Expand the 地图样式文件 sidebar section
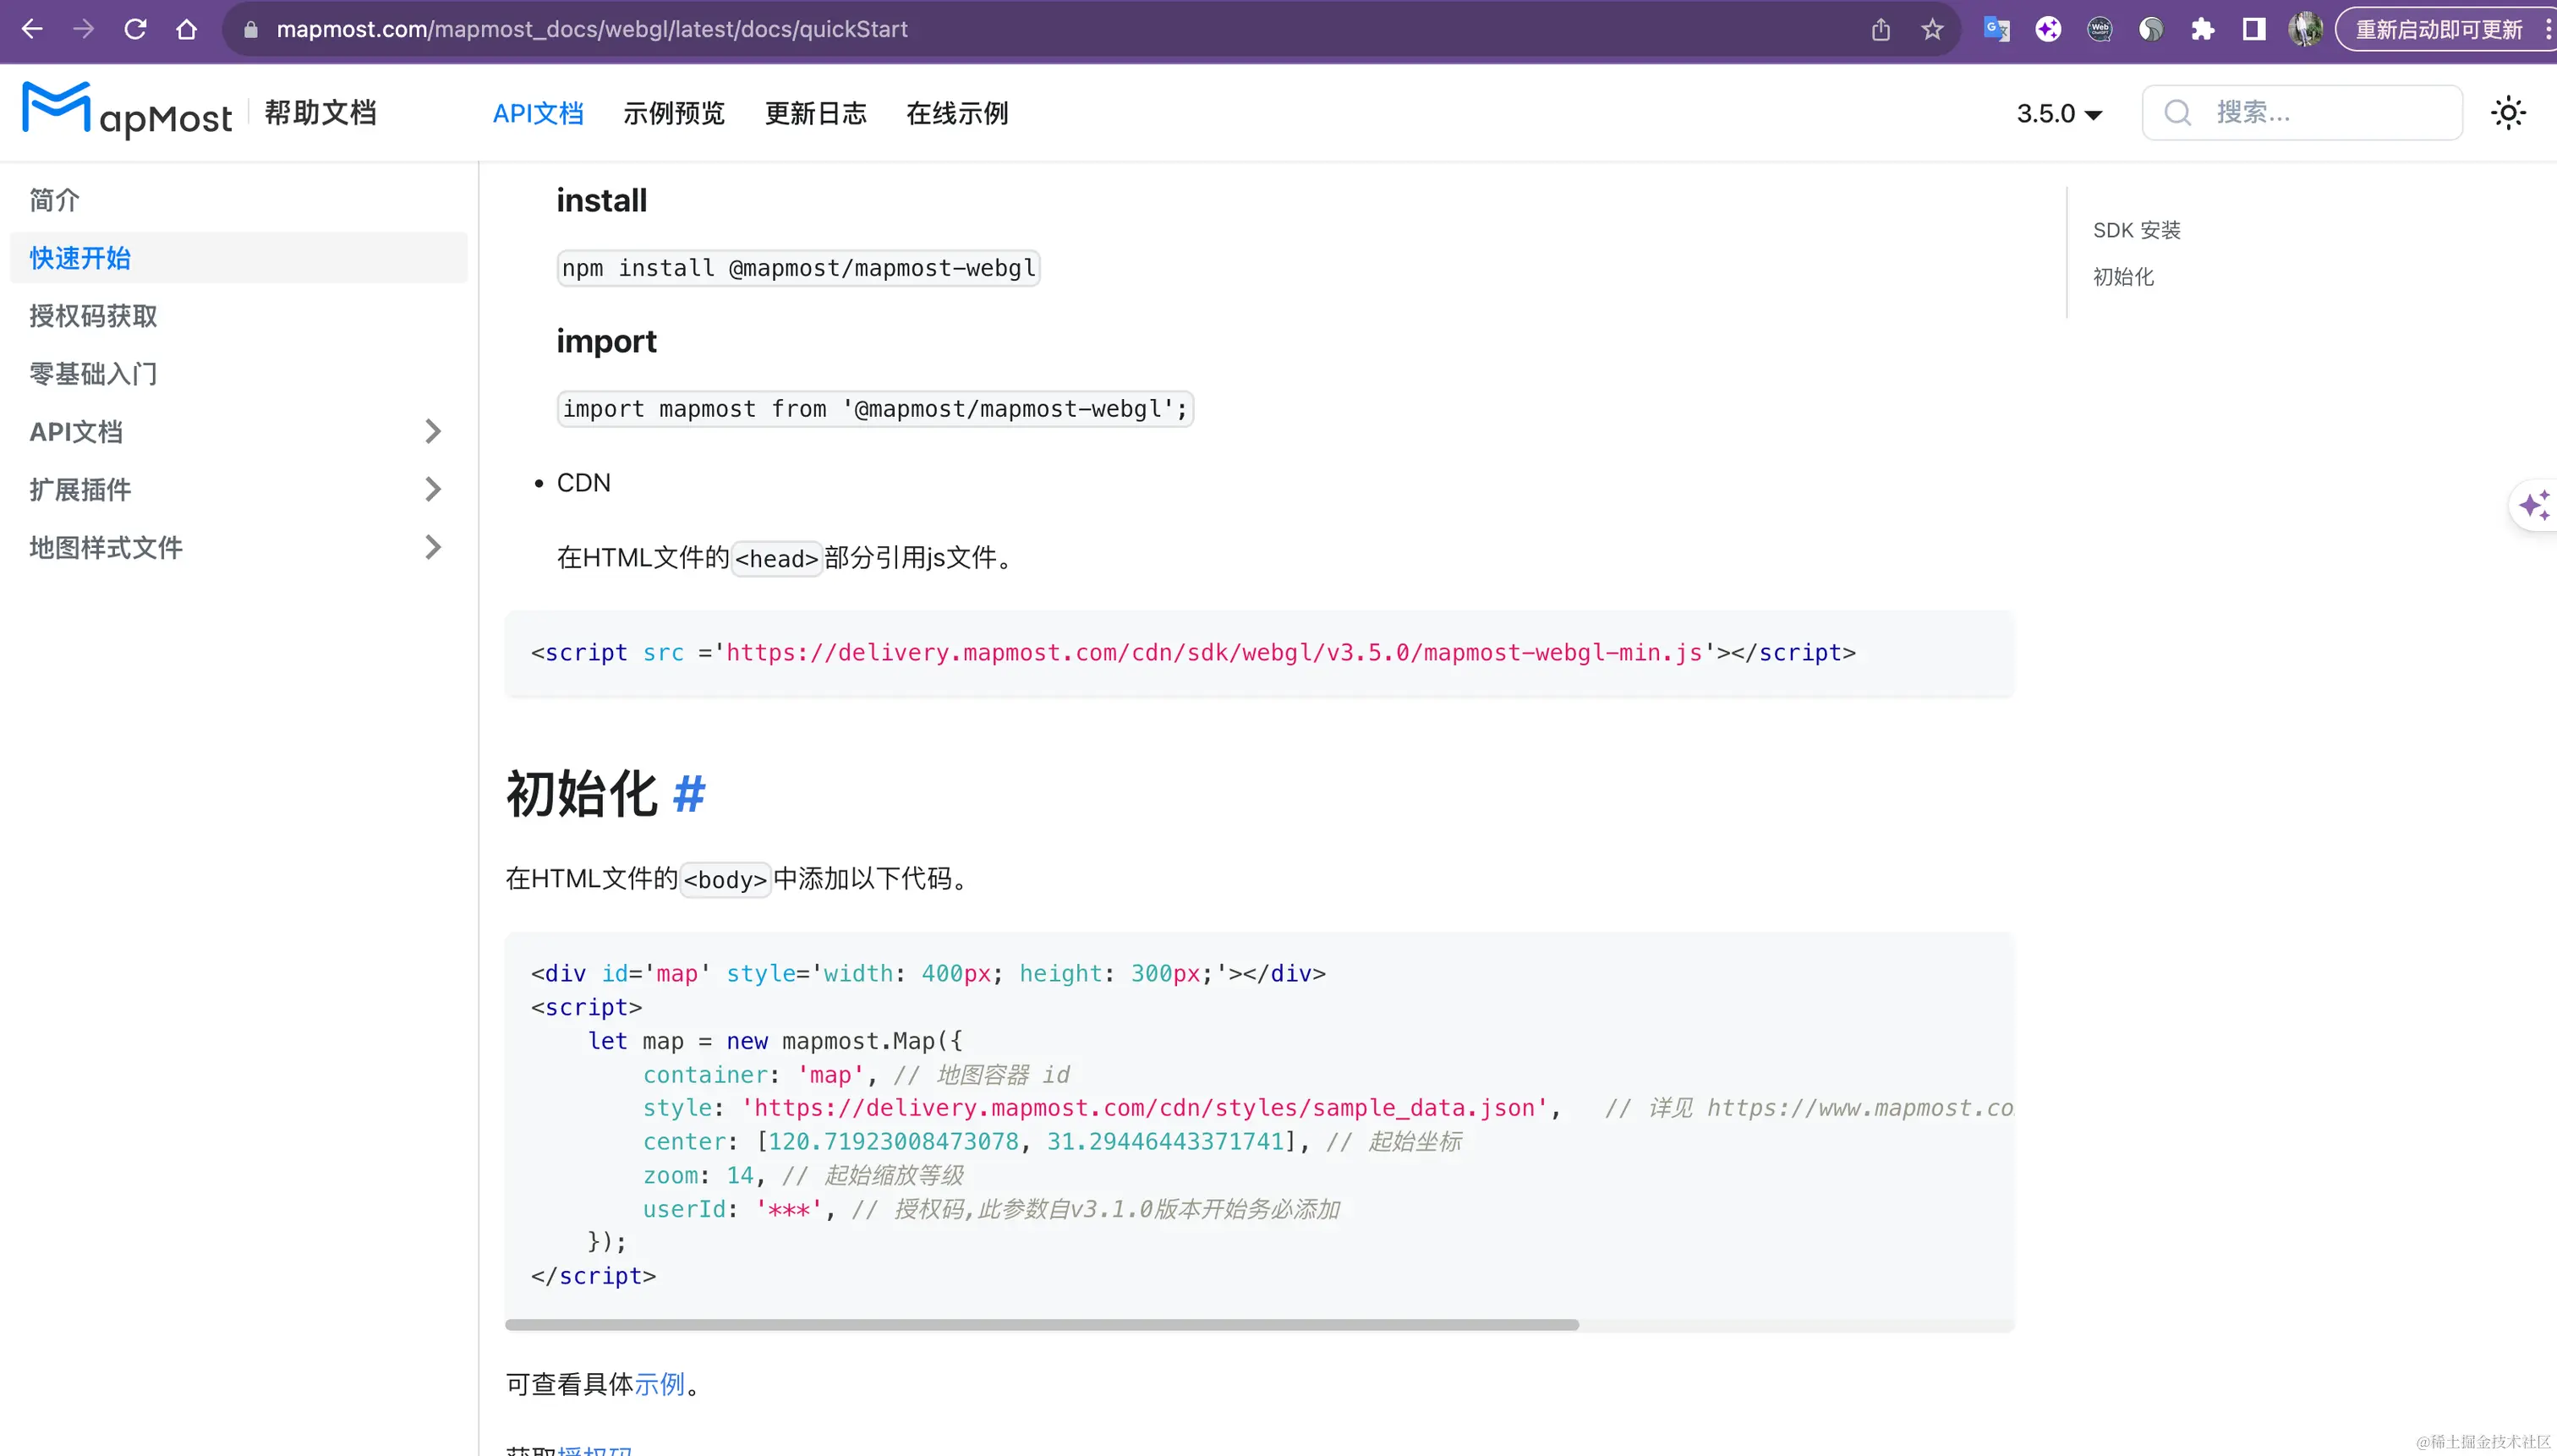This screenshot has width=2557, height=1456. 432,548
